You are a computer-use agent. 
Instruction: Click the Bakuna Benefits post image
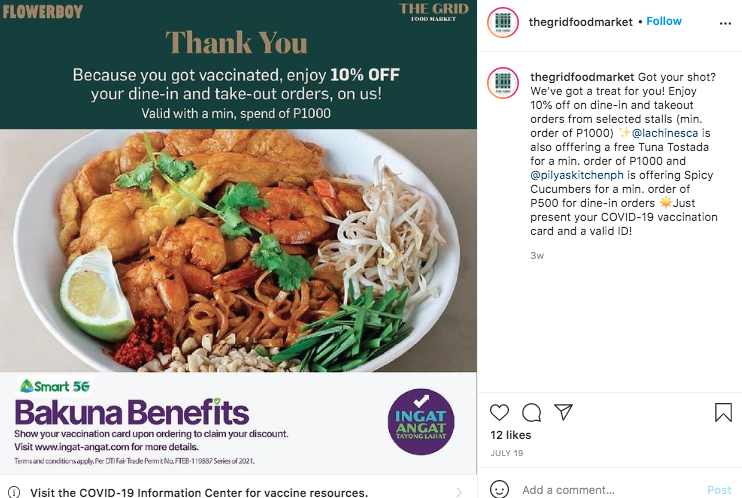(238, 237)
